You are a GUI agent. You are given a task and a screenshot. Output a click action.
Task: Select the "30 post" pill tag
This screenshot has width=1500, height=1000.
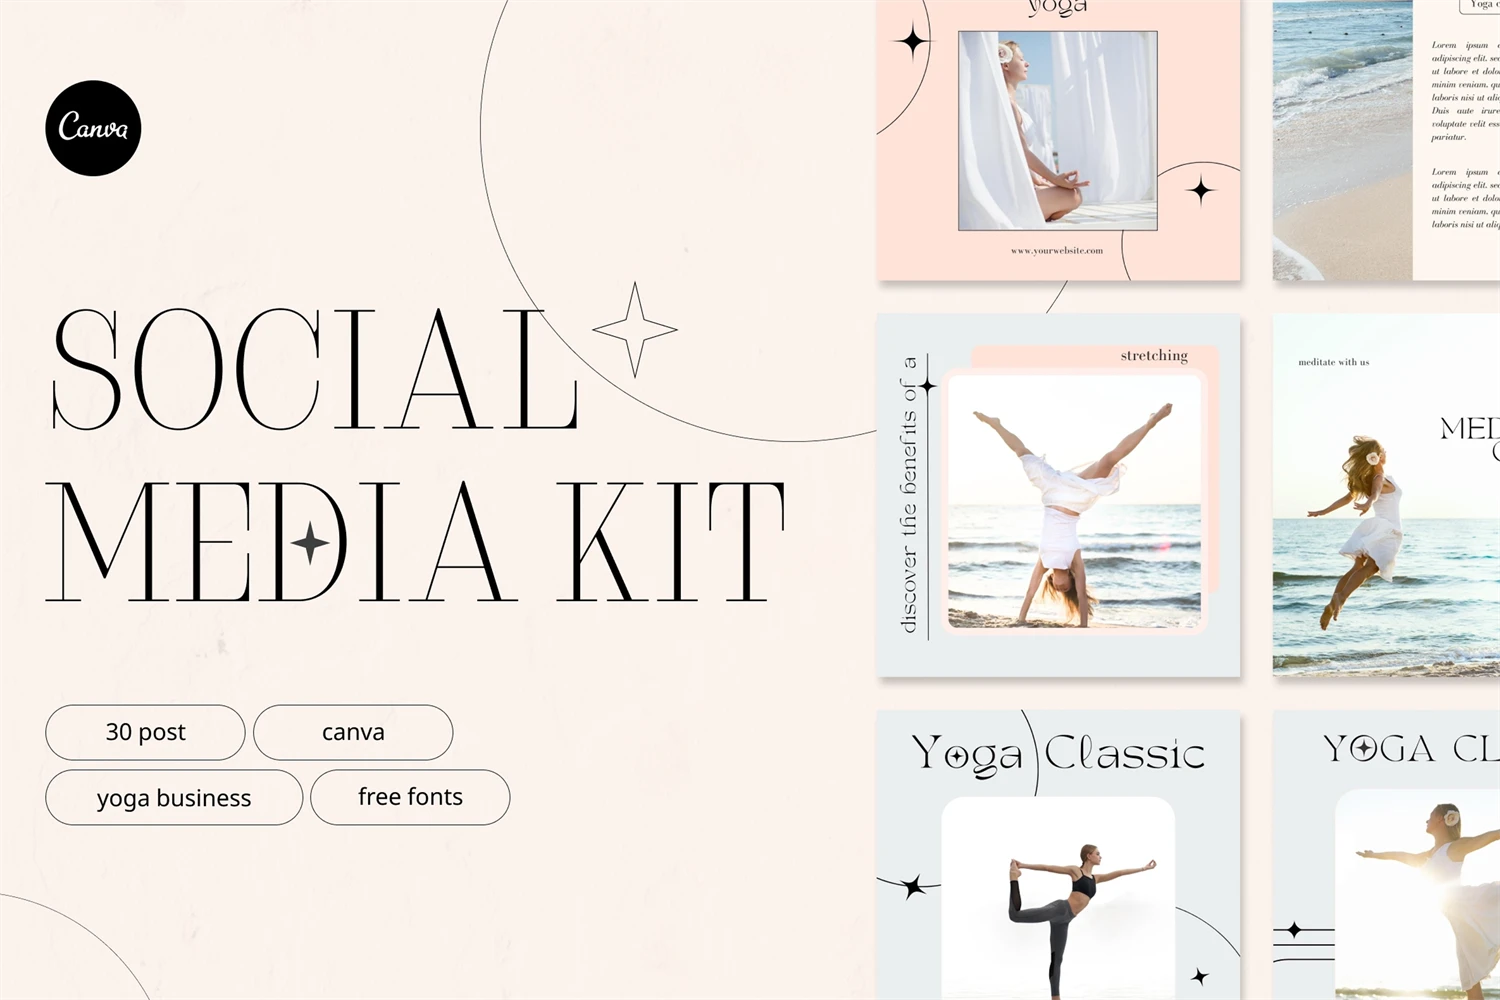point(145,732)
